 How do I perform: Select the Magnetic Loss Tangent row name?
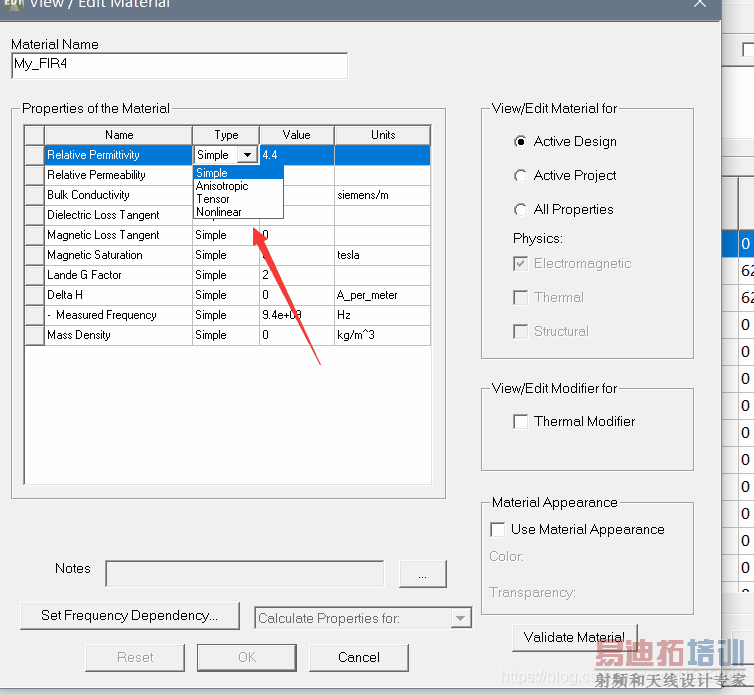118,235
